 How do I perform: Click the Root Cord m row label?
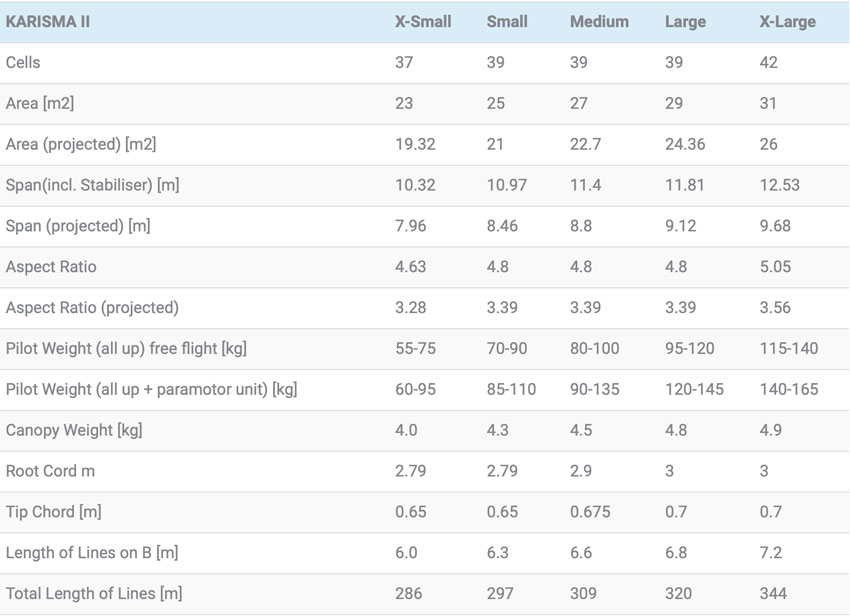tap(50, 471)
